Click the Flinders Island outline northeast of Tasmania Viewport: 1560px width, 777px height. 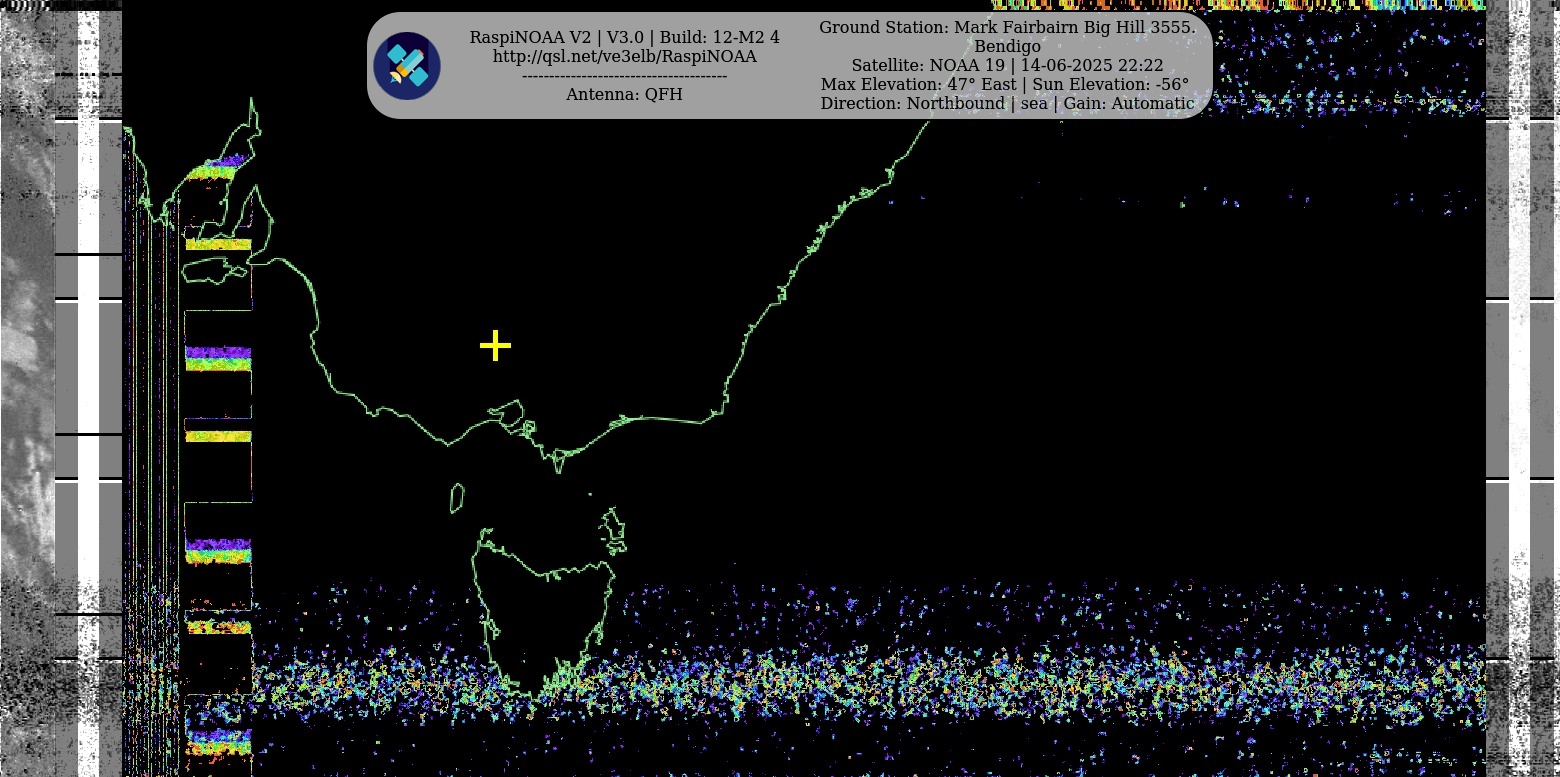click(614, 527)
